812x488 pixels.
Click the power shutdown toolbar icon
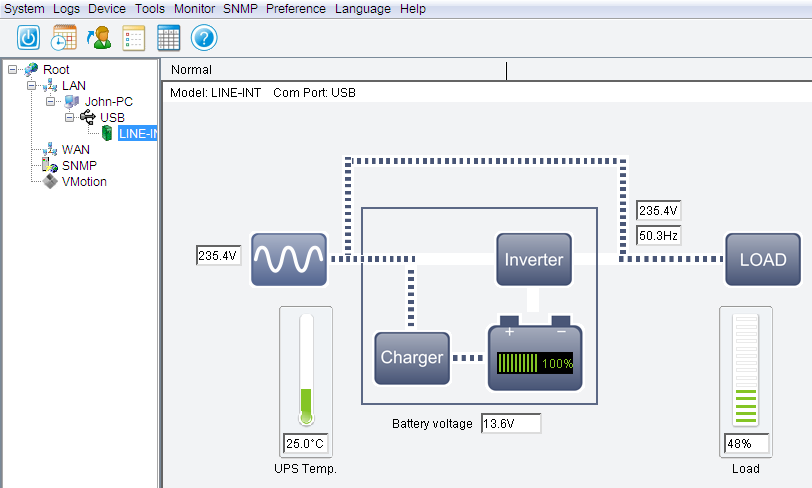[x=28, y=38]
